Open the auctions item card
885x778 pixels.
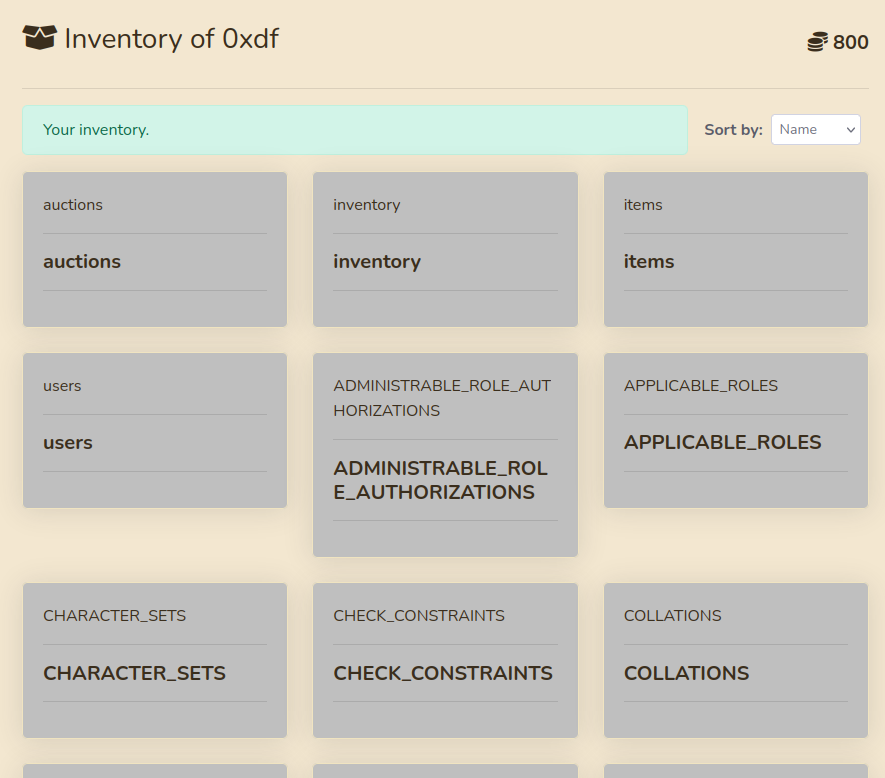(155, 249)
